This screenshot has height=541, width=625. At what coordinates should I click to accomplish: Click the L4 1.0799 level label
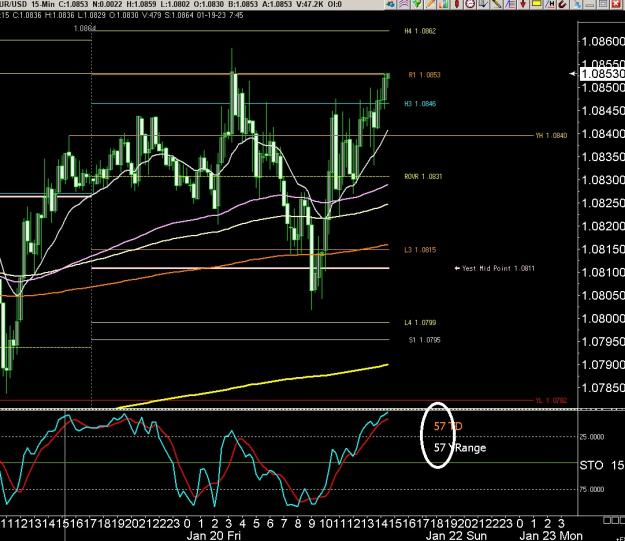(420, 323)
